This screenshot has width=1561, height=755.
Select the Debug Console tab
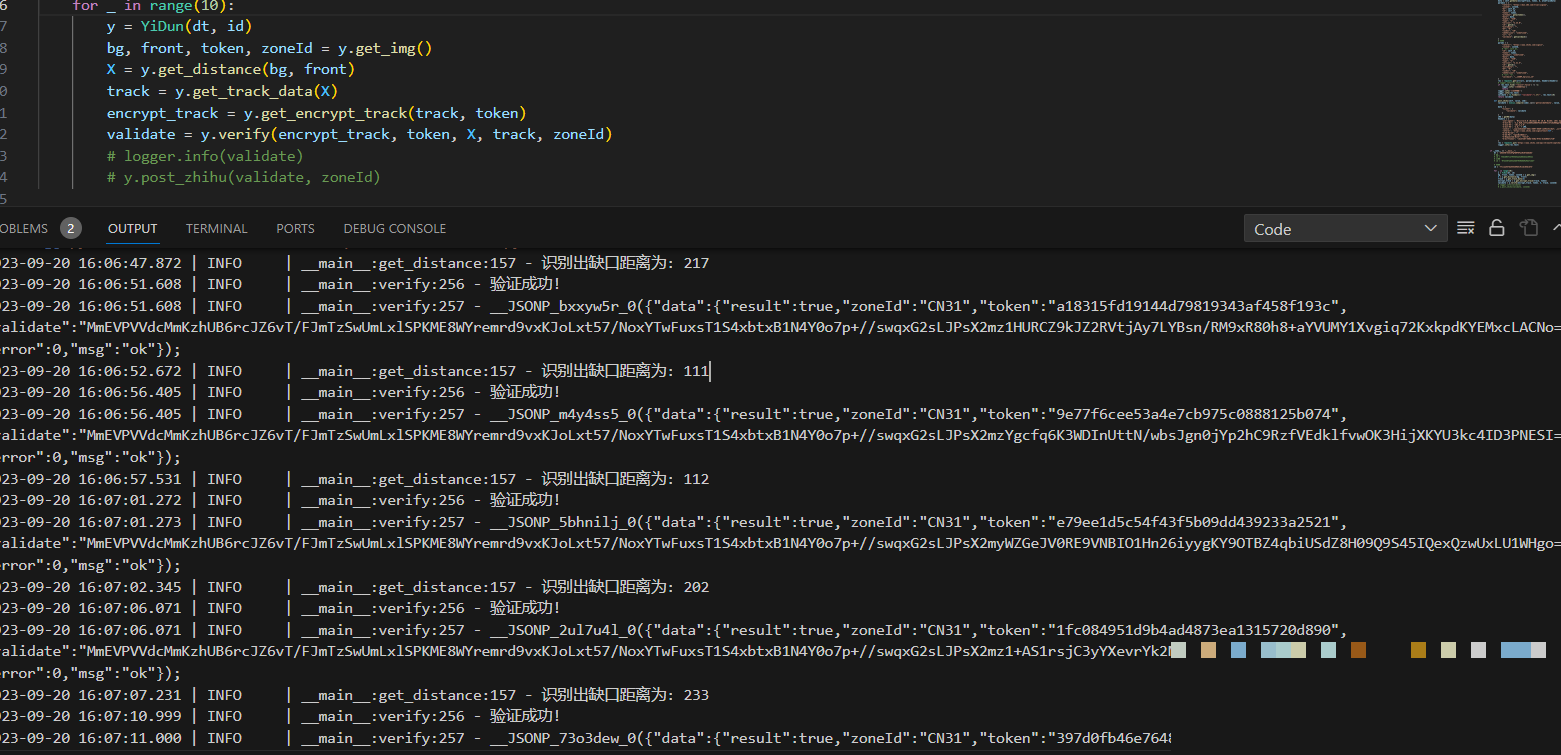394,228
